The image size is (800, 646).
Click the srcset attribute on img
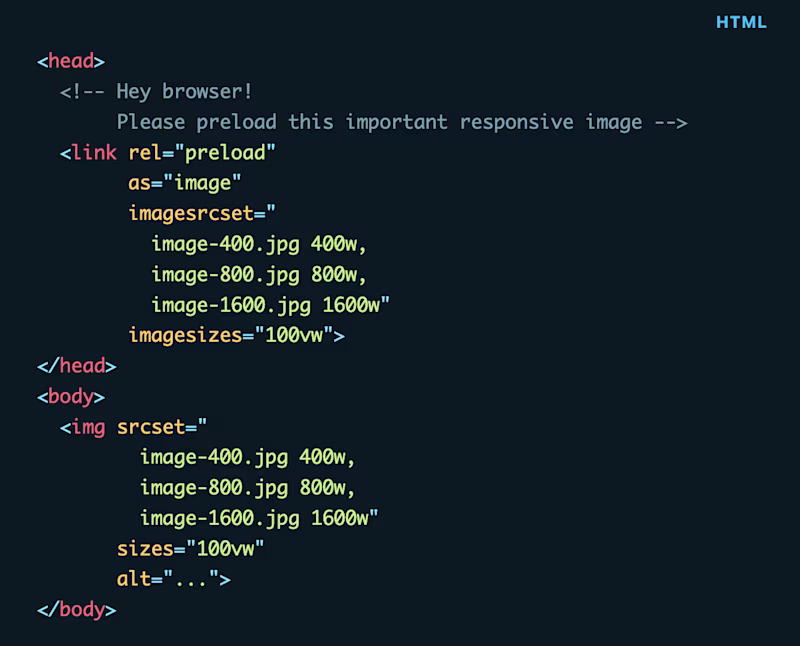click(x=150, y=427)
